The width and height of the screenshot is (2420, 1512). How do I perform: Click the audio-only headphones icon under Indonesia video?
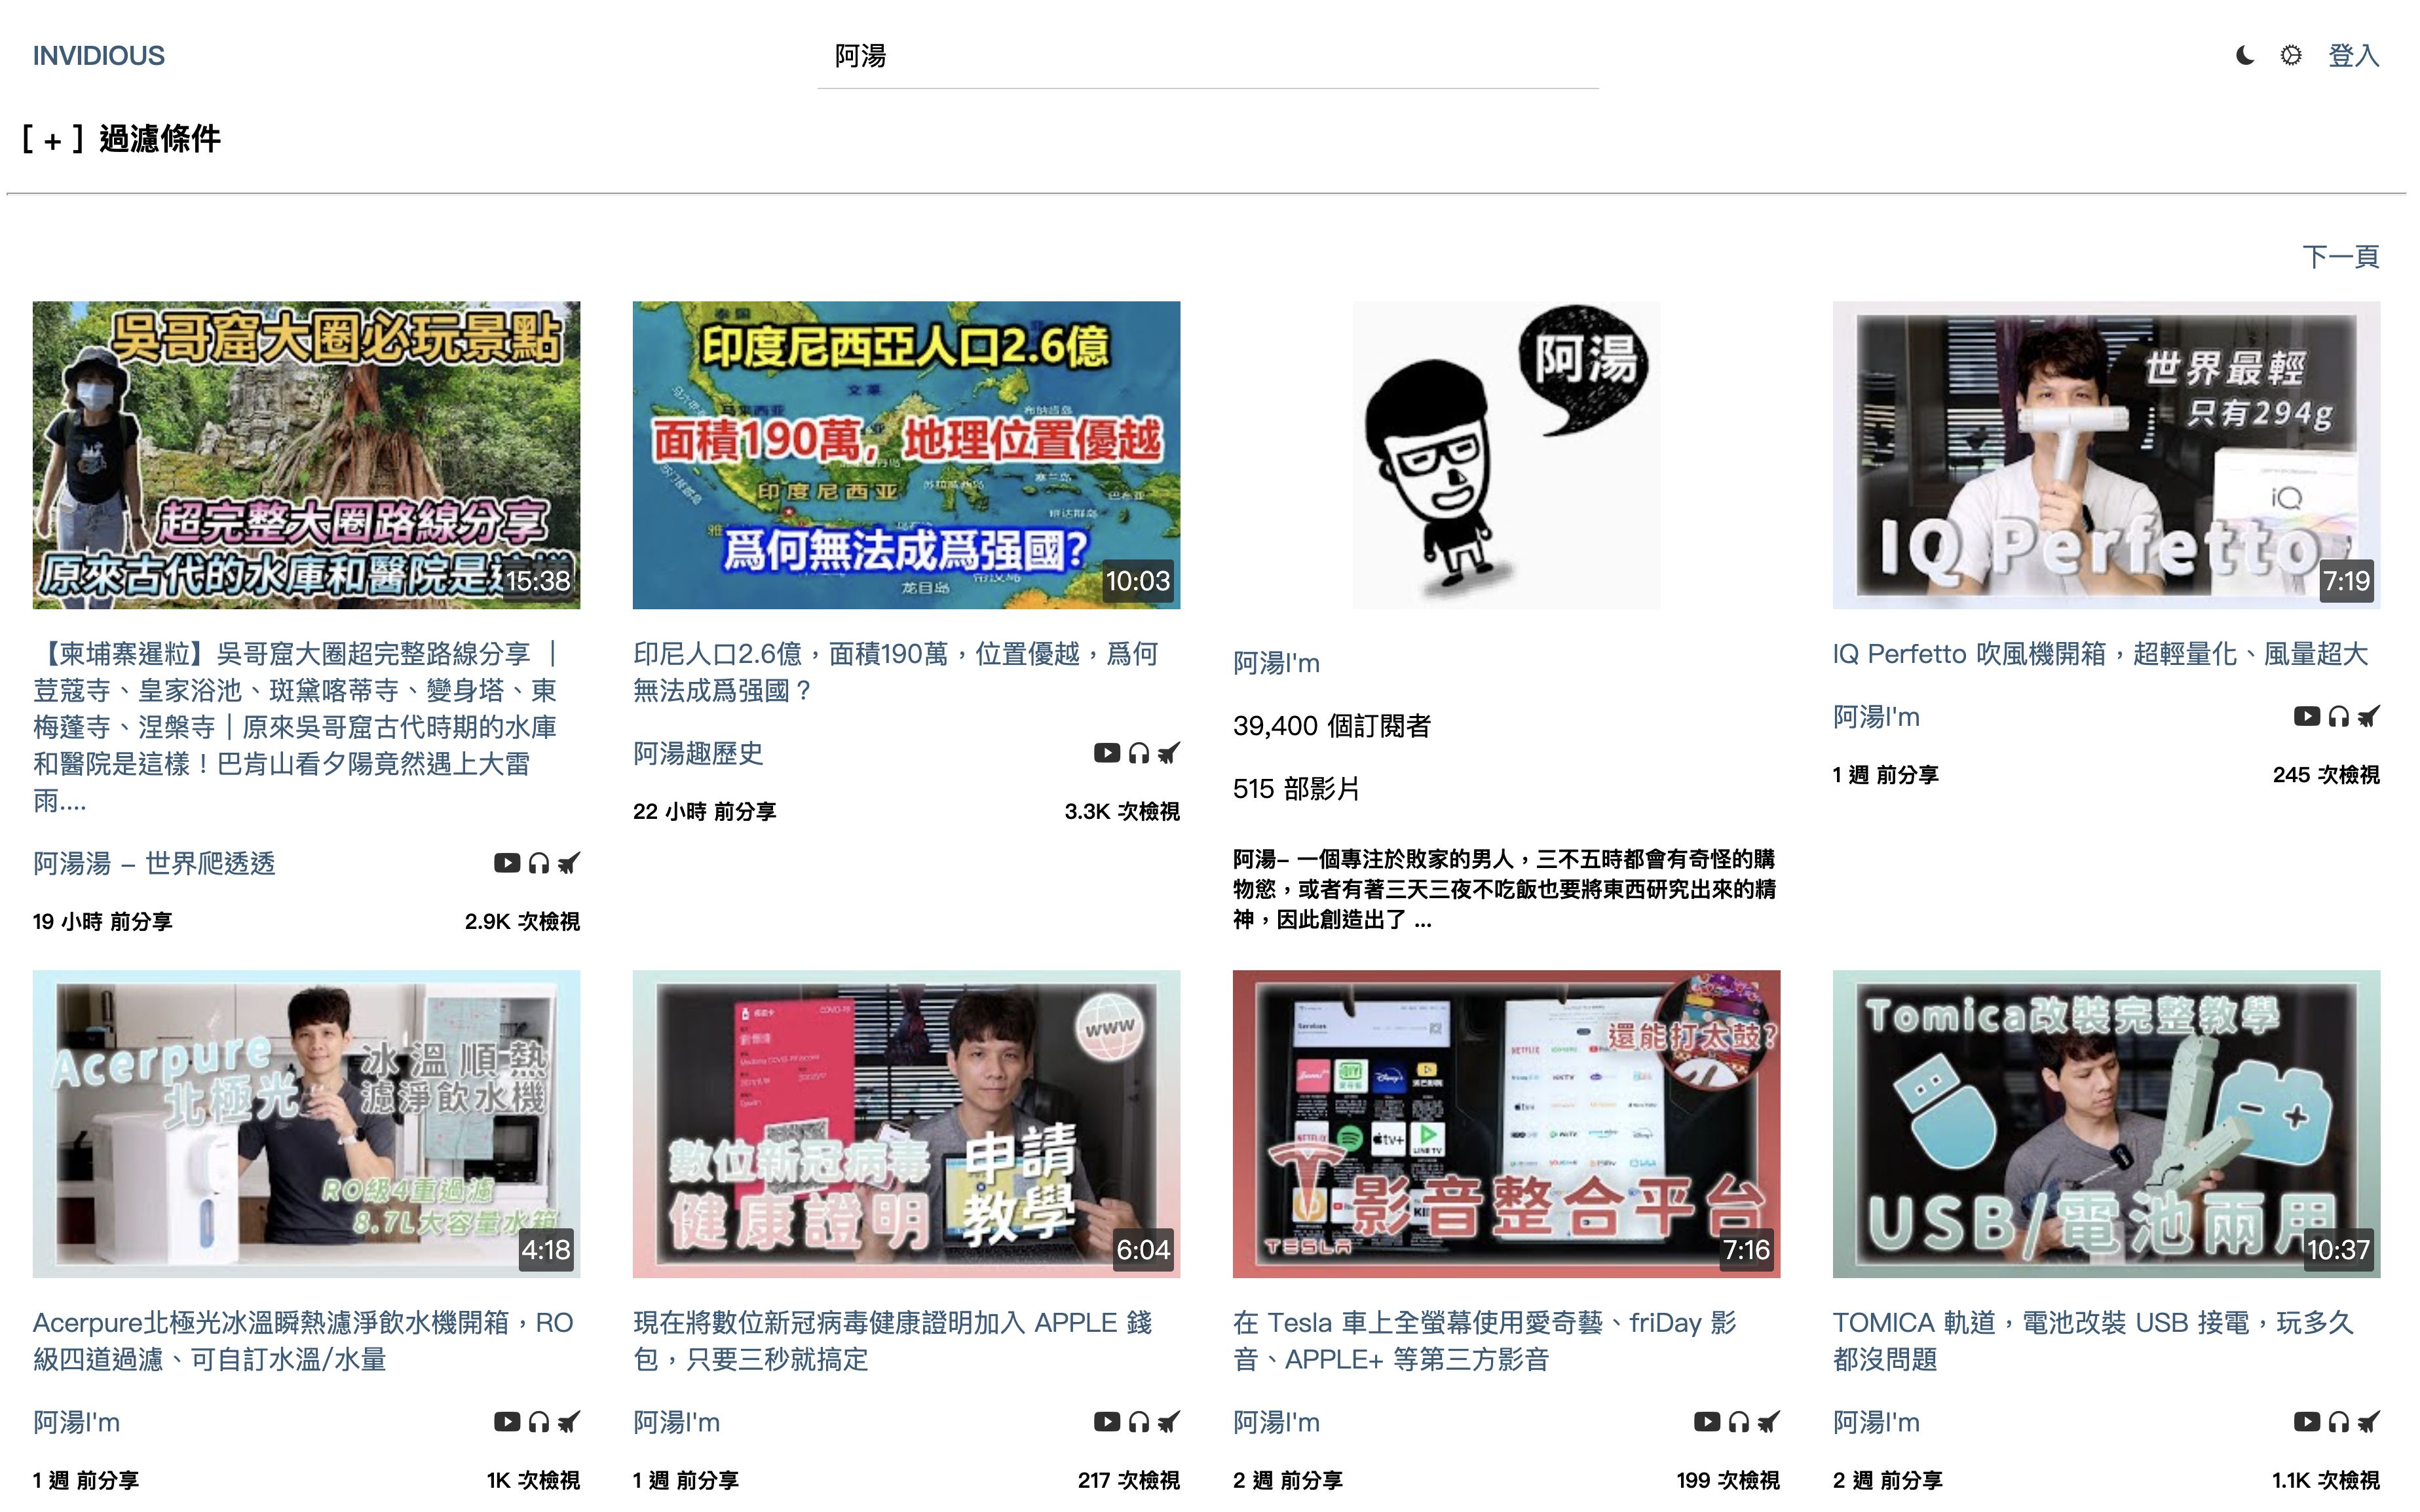click(1138, 753)
